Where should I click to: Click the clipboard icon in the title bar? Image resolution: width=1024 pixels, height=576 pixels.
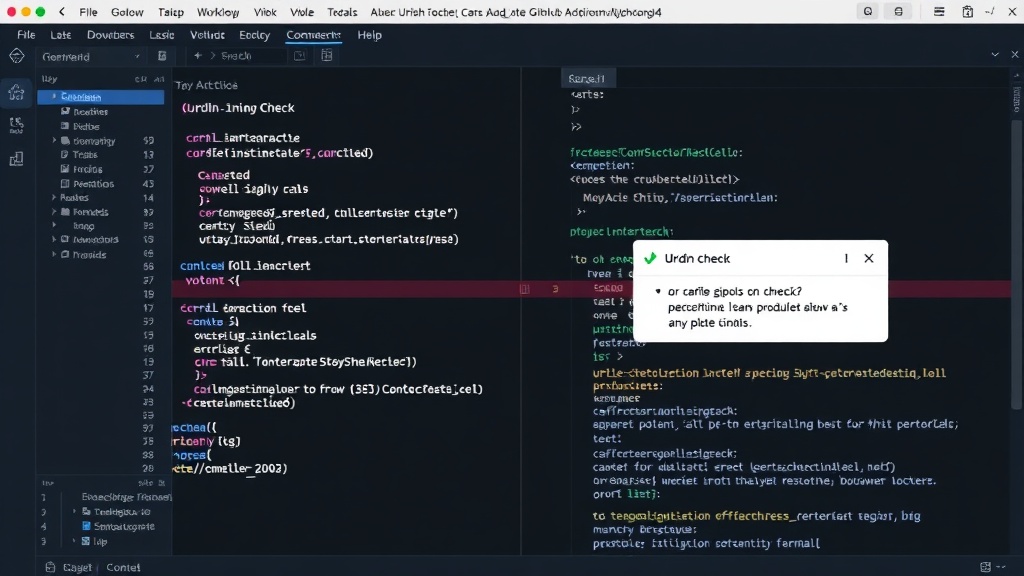coord(967,12)
